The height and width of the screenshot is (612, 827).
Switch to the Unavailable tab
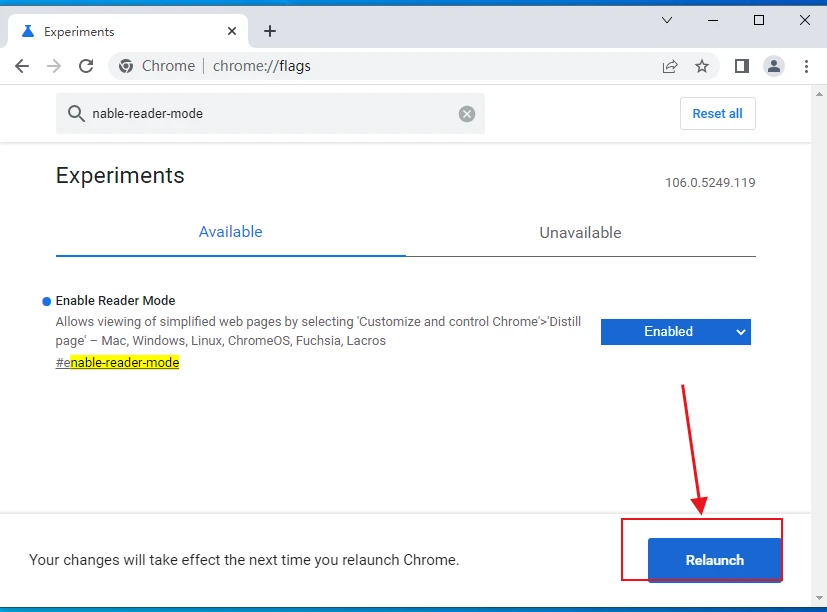click(x=580, y=233)
